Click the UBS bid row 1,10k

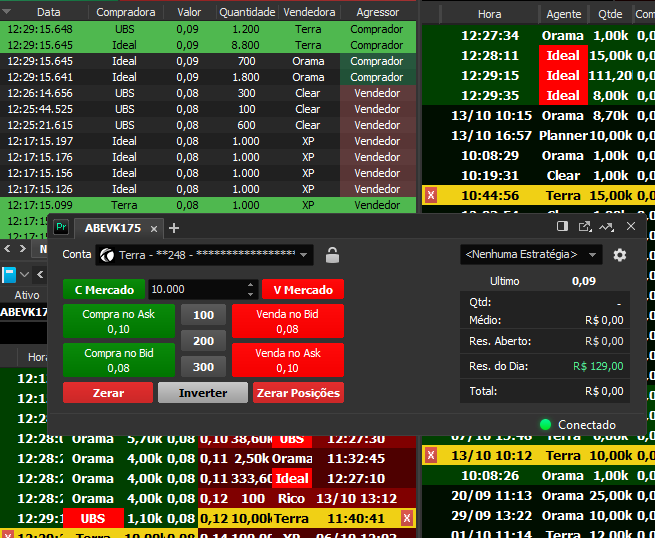click(x=99, y=518)
